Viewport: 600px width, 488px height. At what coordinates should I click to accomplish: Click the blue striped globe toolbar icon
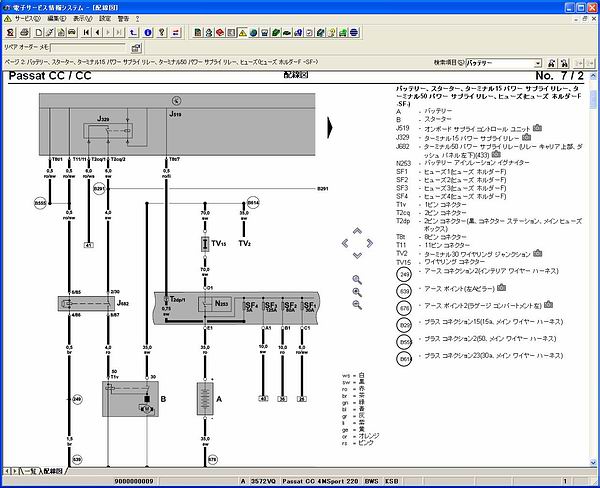tap(354, 33)
